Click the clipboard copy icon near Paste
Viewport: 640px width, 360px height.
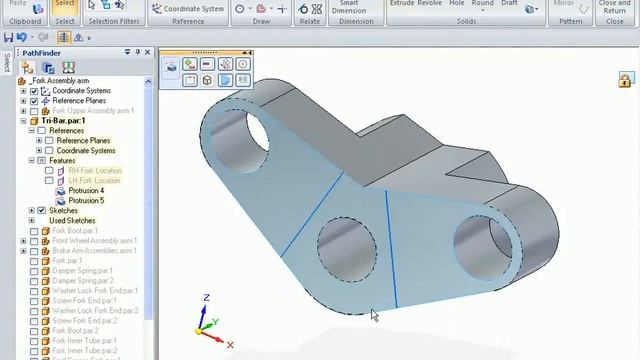click(x=38, y=8)
